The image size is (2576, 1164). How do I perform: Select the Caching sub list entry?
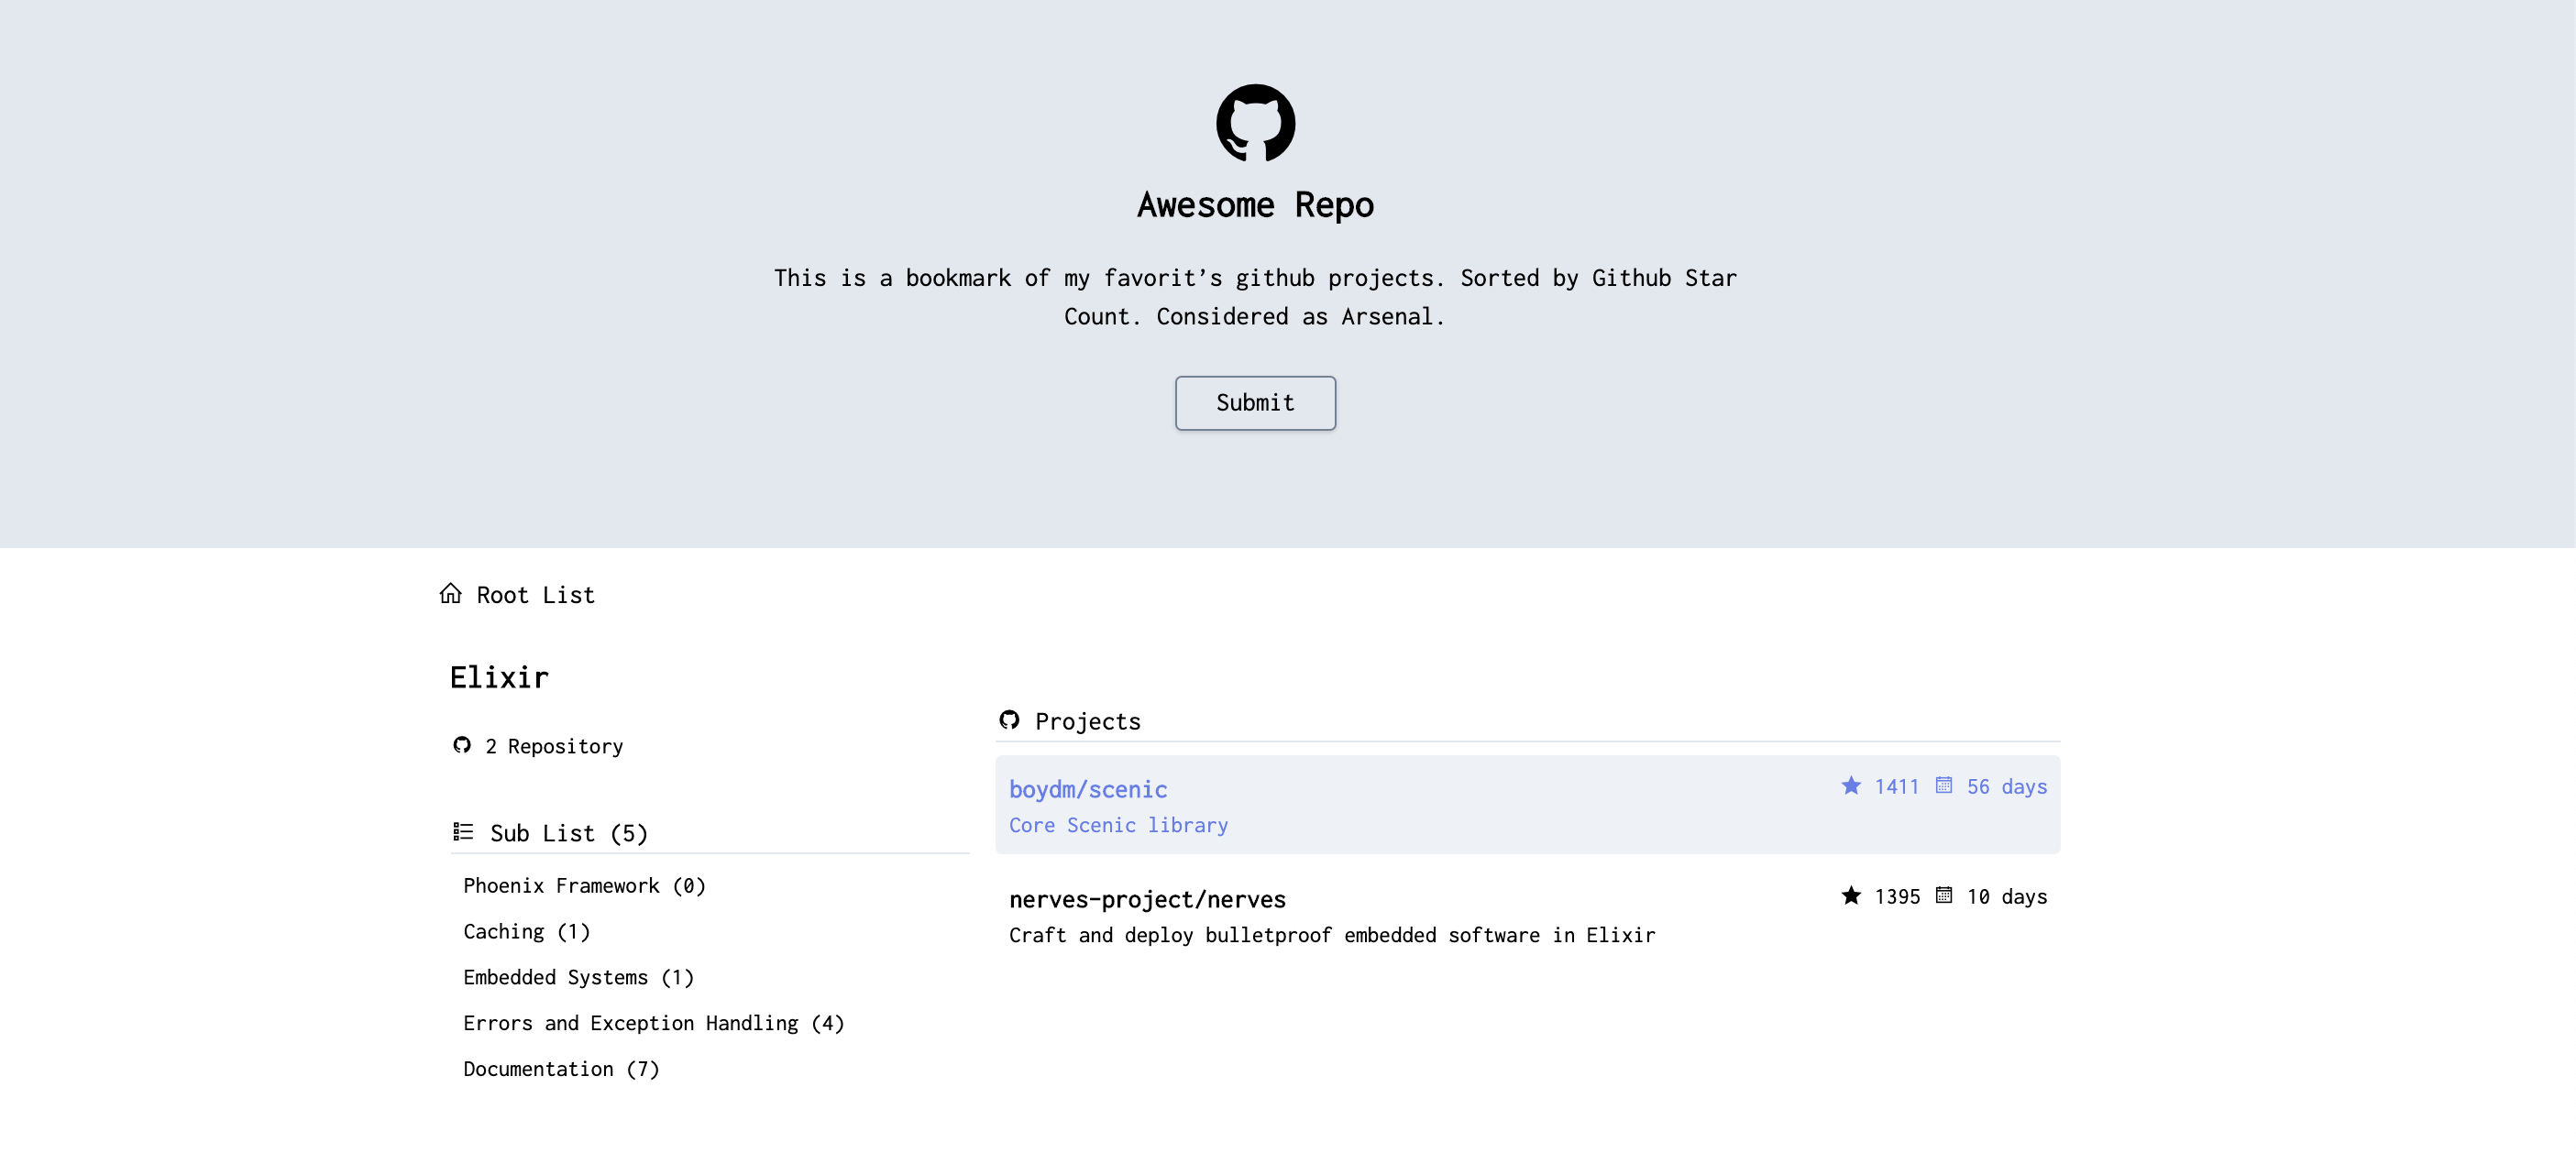coord(526,932)
